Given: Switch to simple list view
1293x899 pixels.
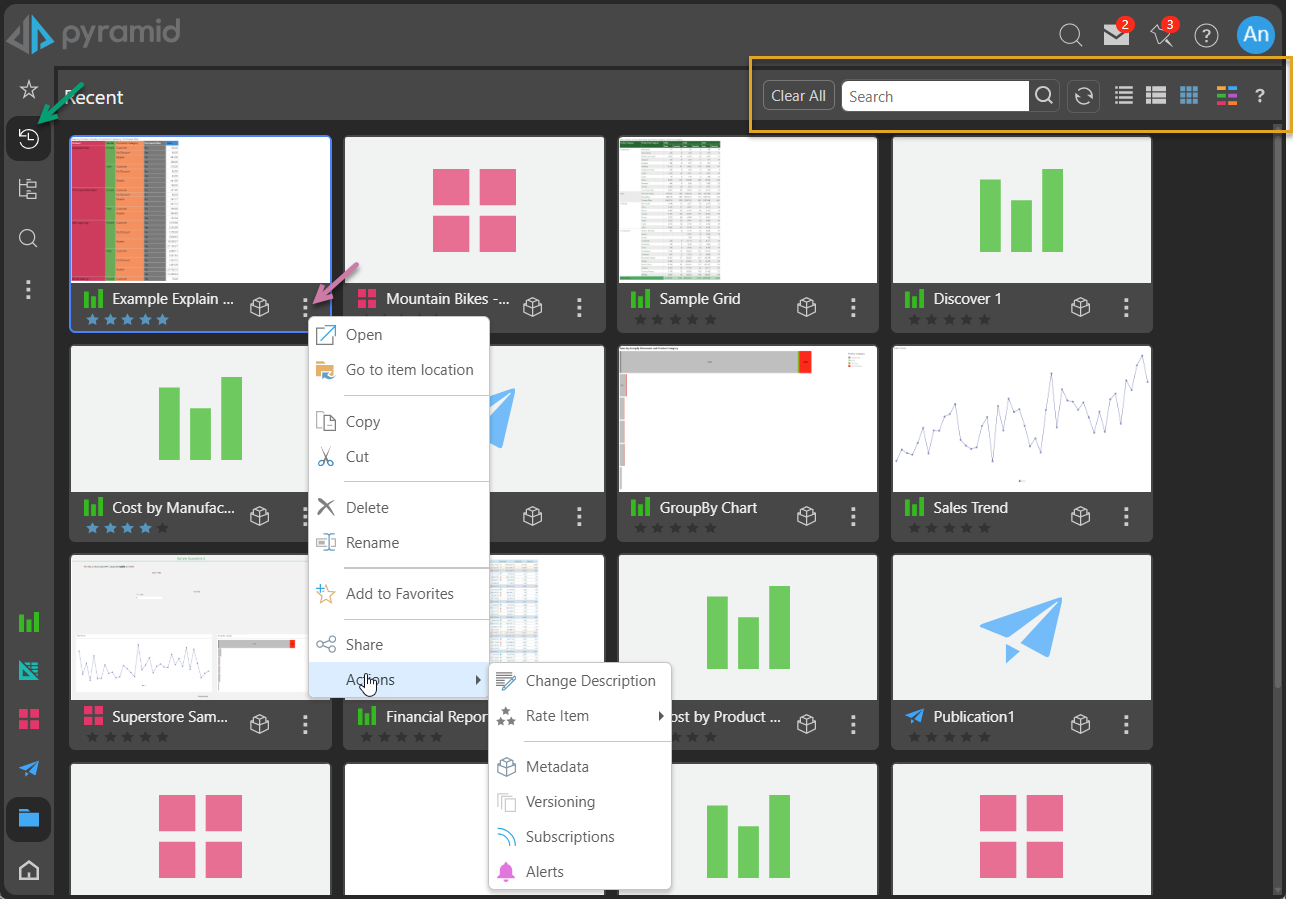Looking at the screenshot, I should coord(1124,96).
